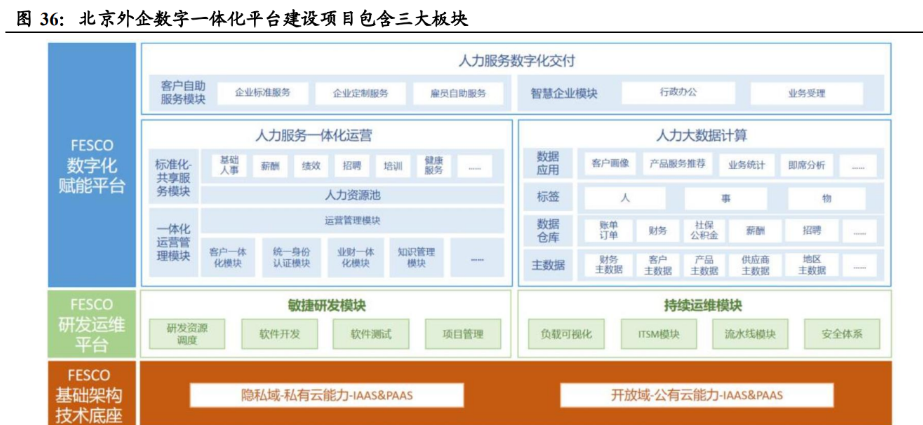Click the '人力大数据计算' section heading
Image resolution: width=923 pixels, height=425 pixels.
[702, 136]
